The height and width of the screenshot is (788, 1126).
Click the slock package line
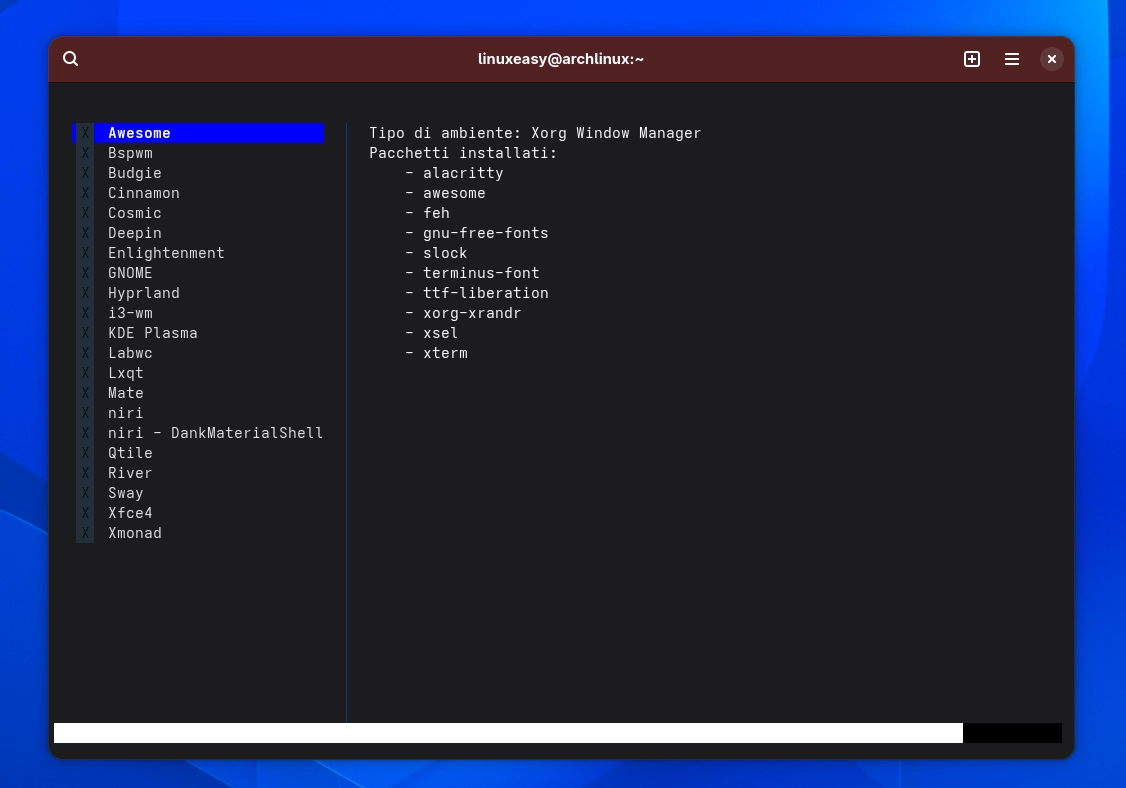pyautogui.click(x=436, y=253)
